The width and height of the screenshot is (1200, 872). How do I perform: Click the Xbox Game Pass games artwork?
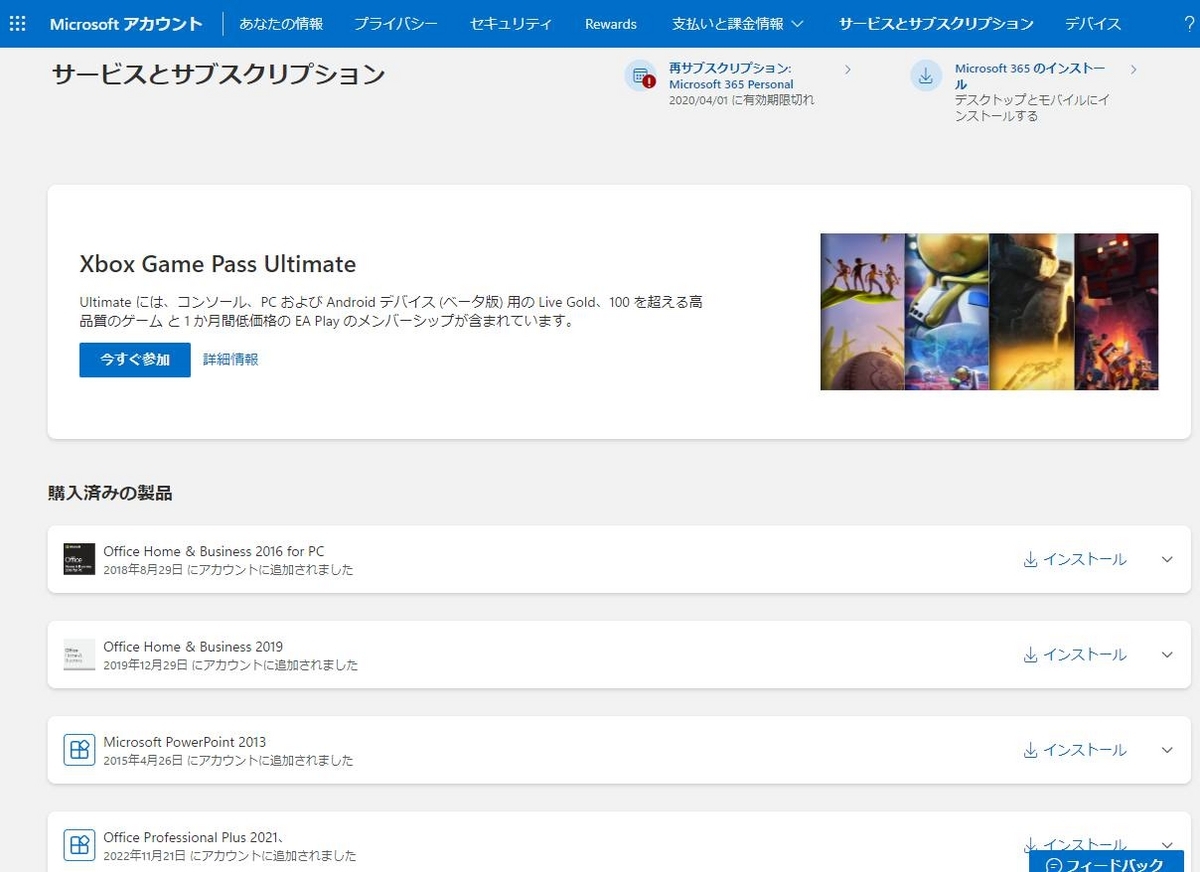(989, 312)
